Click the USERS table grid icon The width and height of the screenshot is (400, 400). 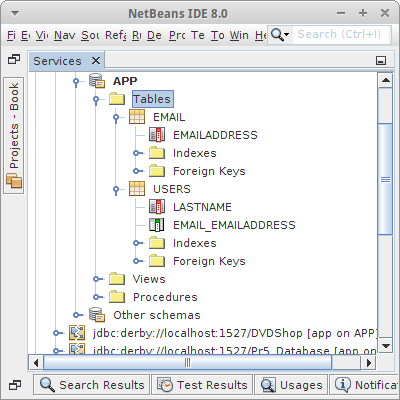tap(137, 189)
